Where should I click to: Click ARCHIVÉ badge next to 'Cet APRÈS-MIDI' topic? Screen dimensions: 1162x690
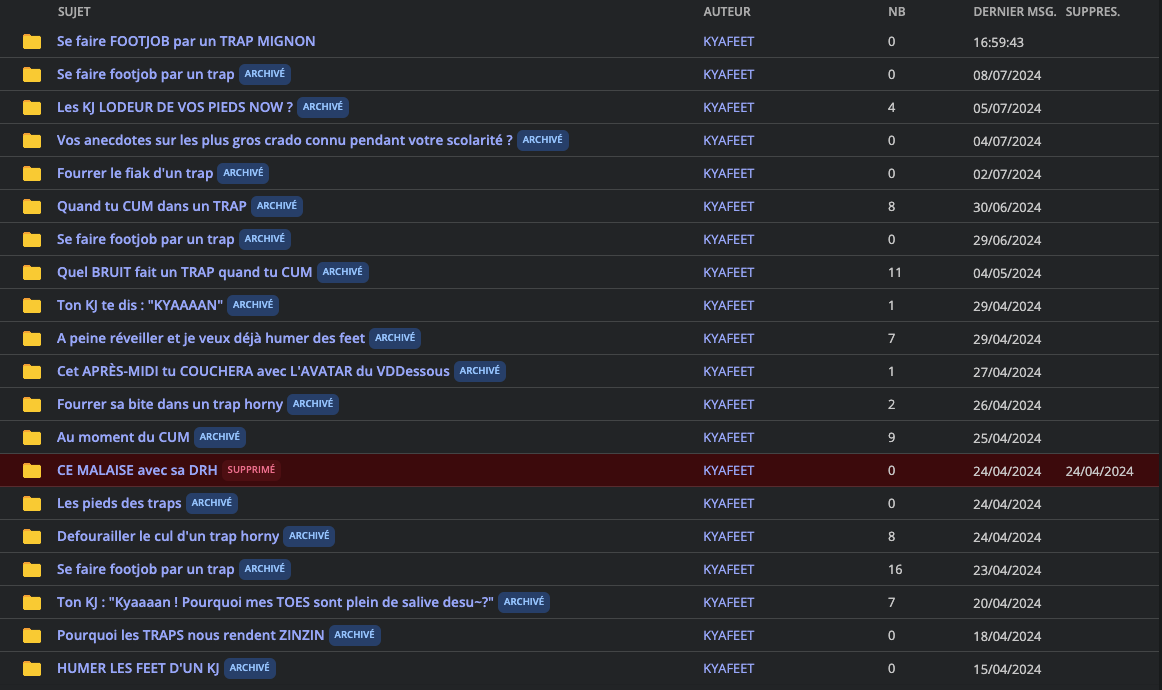tap(479, 371)
